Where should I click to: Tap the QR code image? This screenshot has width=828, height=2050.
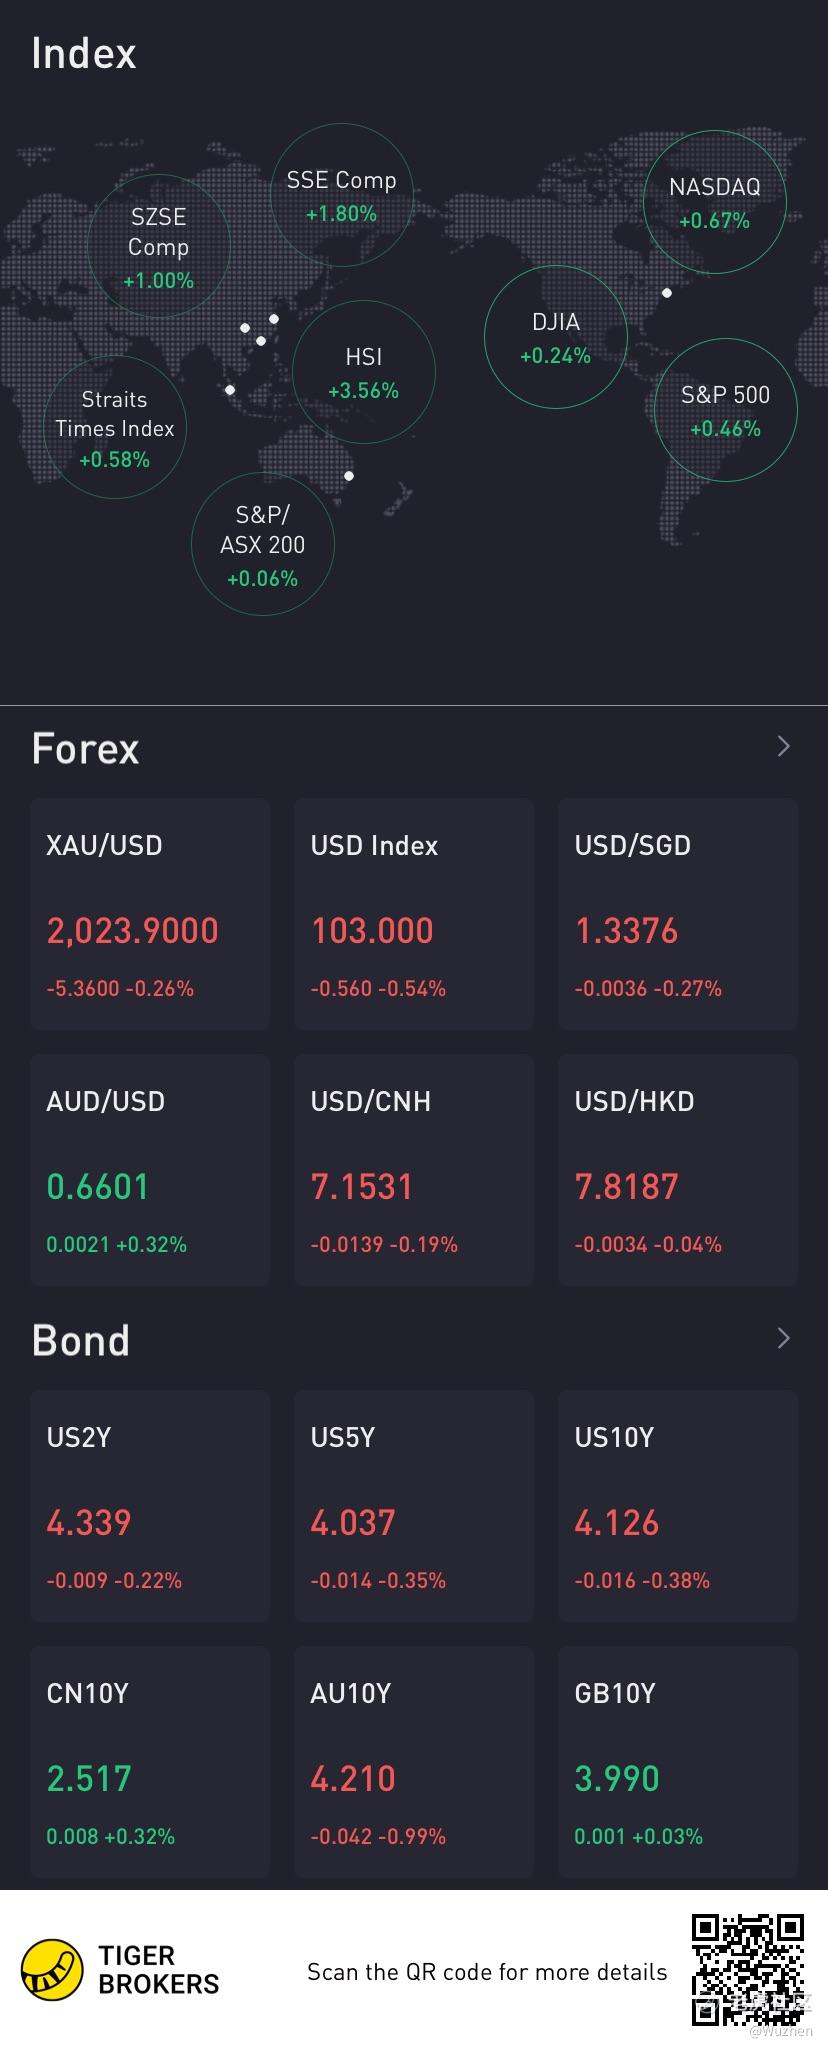[748, 1970]
